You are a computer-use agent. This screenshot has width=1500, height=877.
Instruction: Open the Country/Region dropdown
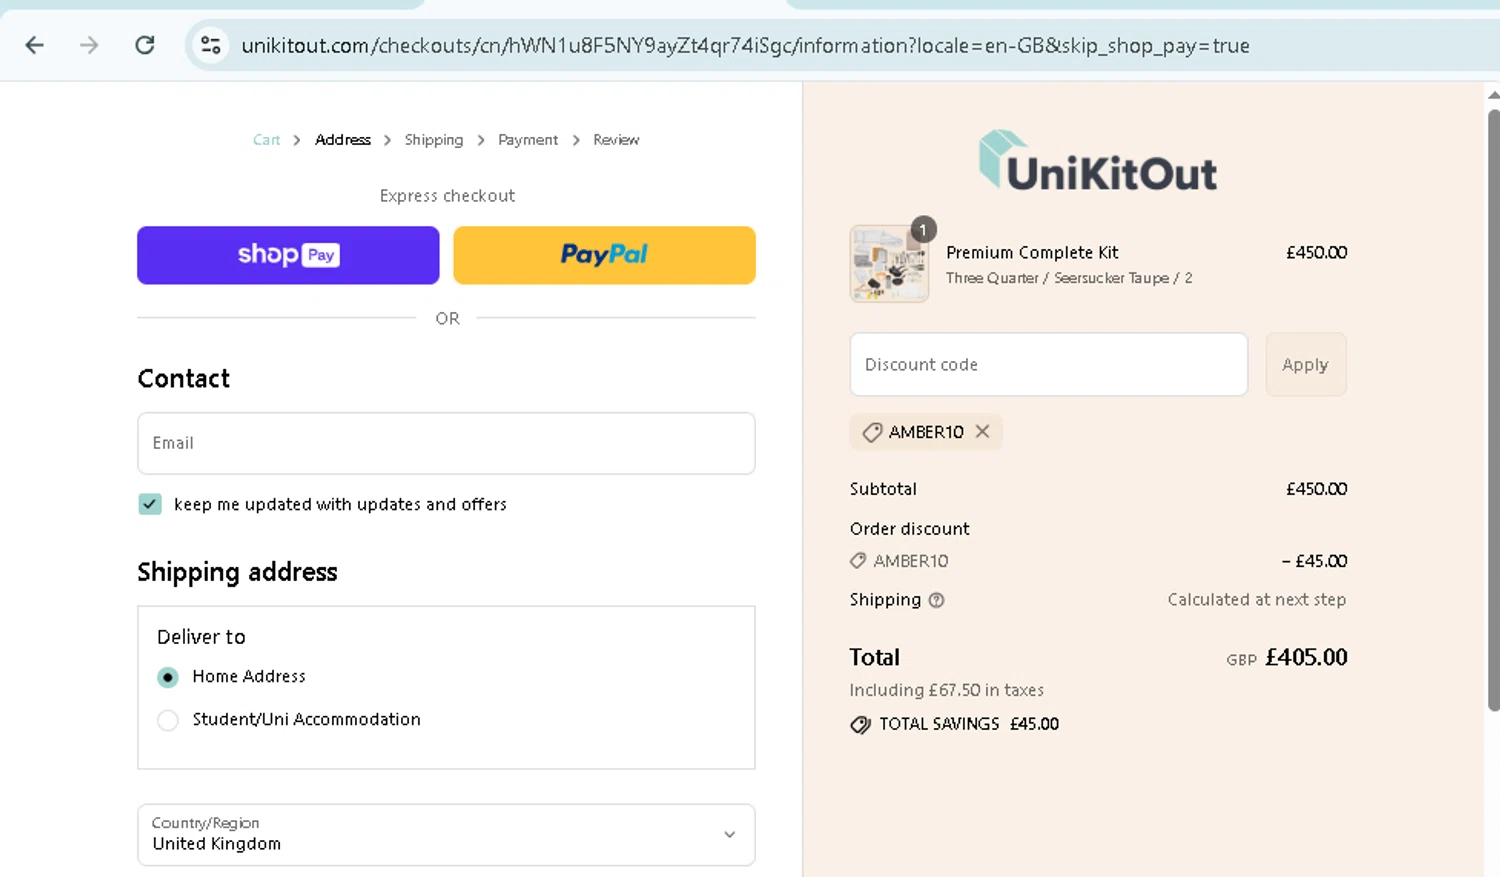pos(446,835)
